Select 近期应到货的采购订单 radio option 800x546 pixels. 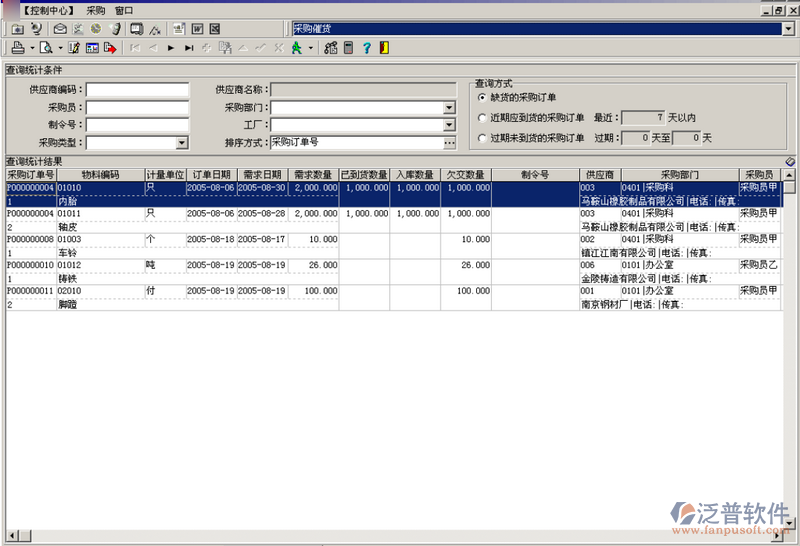click(x=482, y=118)
